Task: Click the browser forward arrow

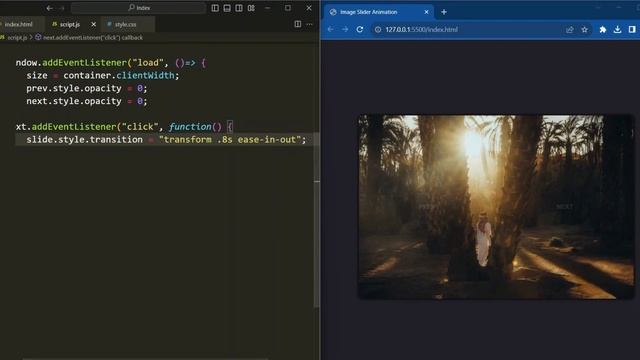Action: [345, 29]
